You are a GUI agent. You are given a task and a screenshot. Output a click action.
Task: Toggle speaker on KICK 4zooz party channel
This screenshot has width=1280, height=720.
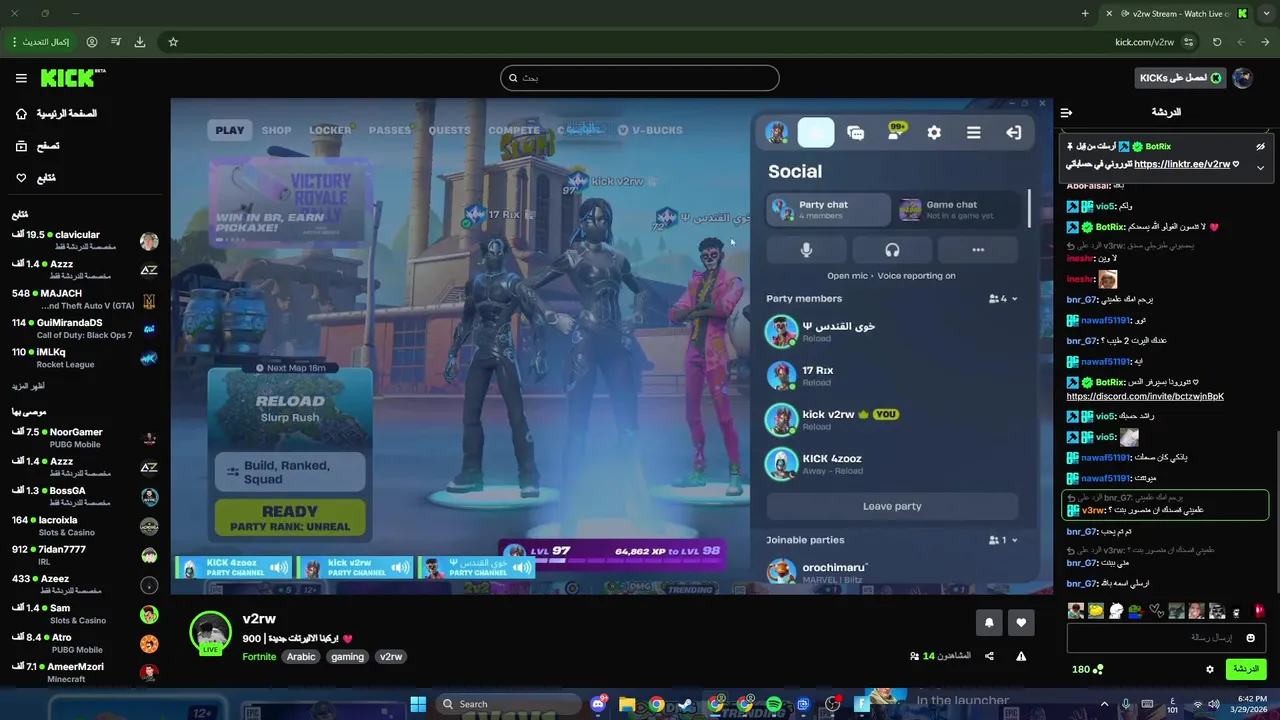278,568
